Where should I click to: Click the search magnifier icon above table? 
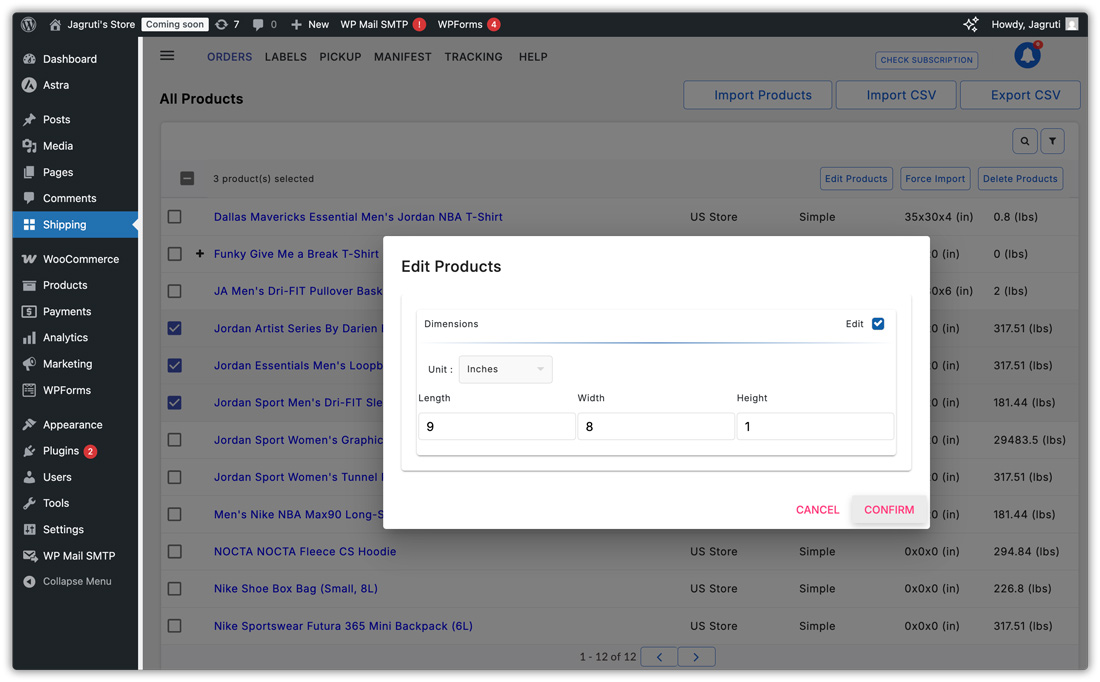coord(1025,141)
